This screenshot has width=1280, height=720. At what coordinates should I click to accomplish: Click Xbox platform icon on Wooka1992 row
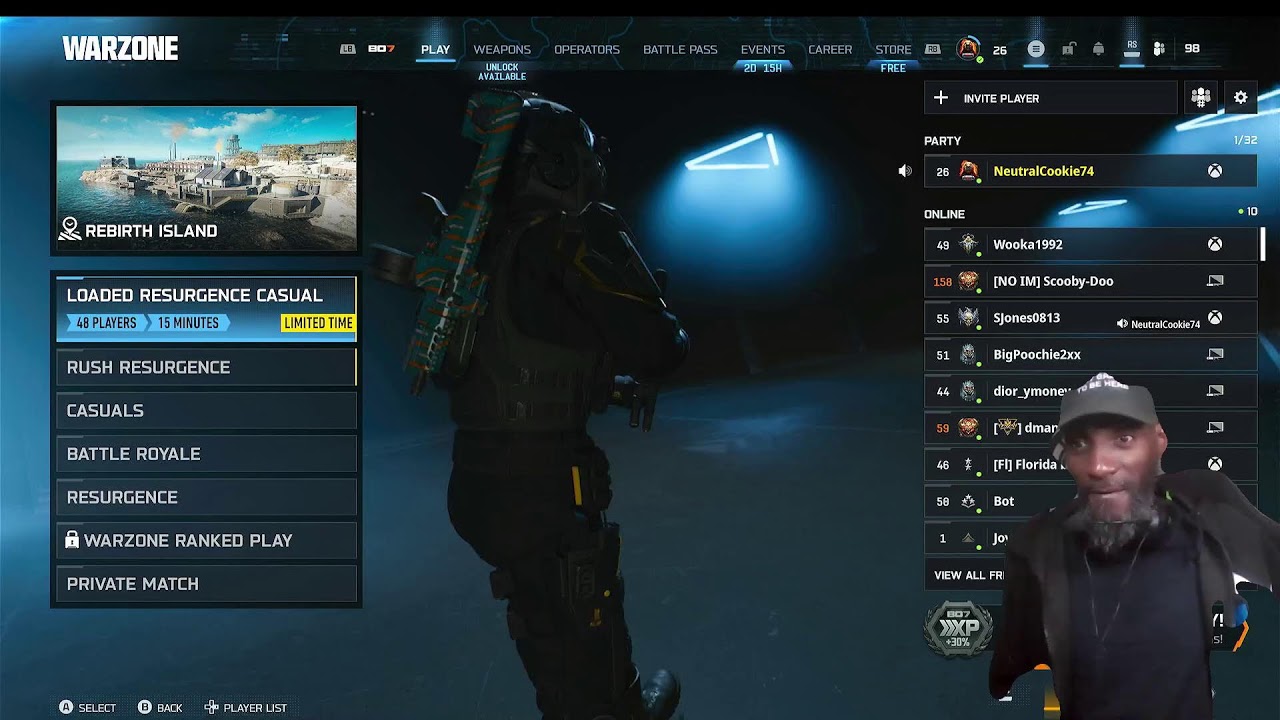(1214, 244)
